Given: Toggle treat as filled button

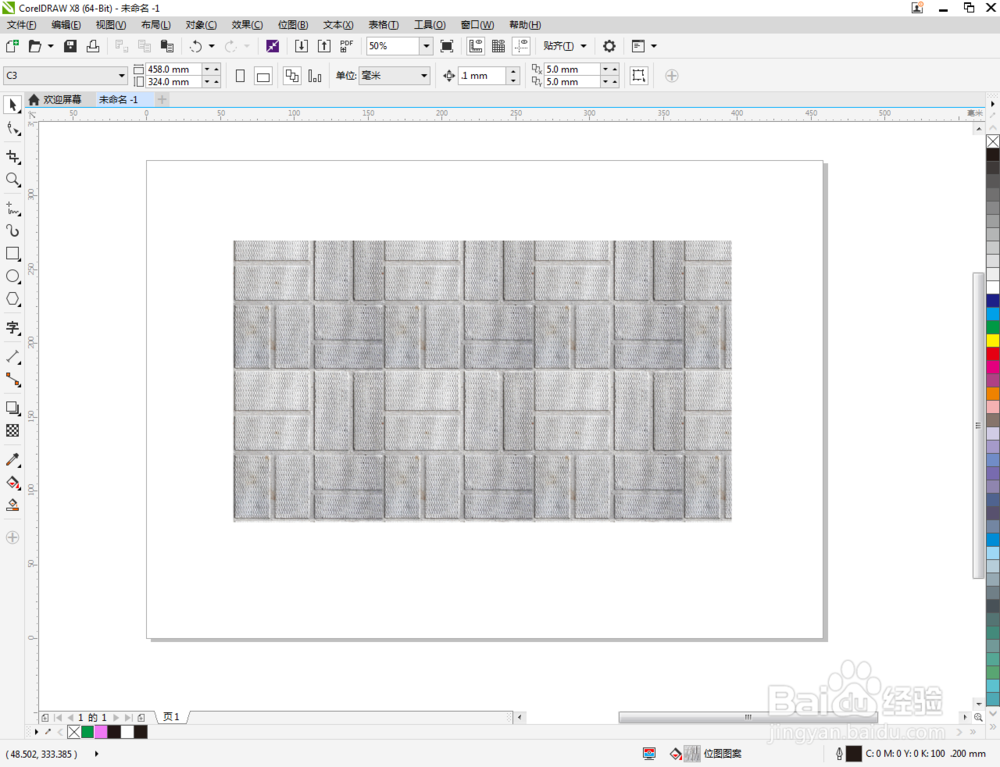Looking at the screenshot, I should [x=638, y=76].
